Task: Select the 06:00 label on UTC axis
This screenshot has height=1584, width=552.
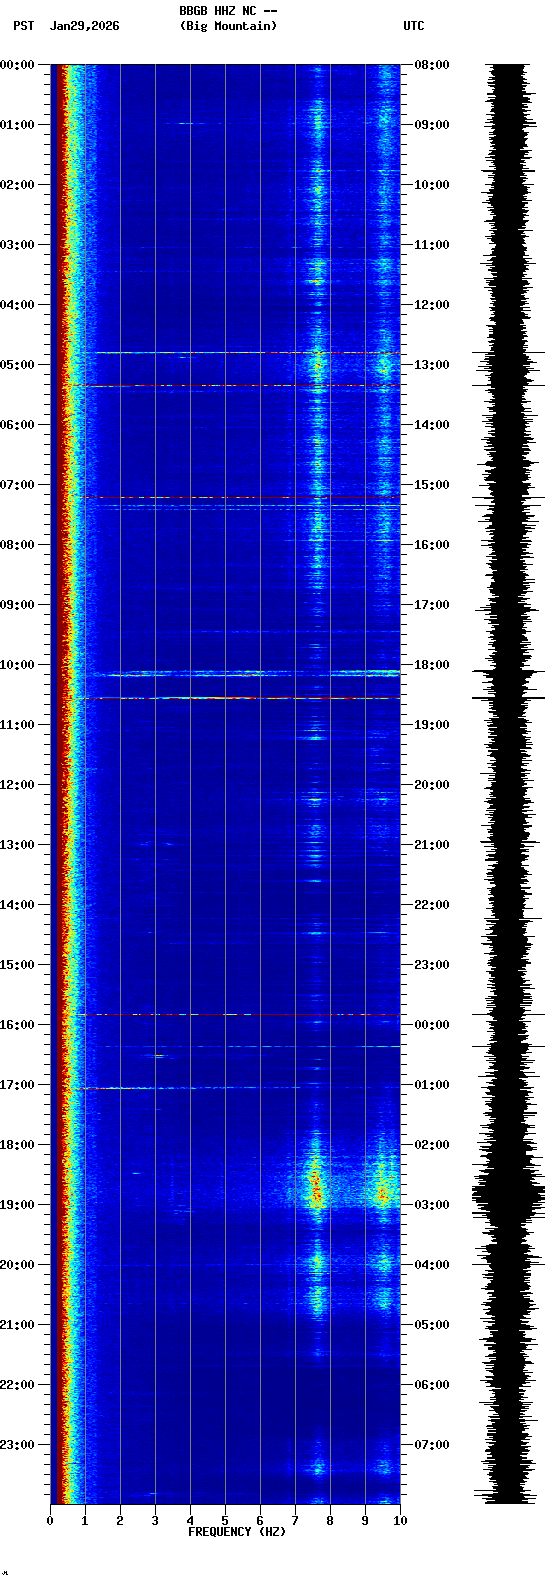Action: pyautogui.click(x=432, y=1385)
